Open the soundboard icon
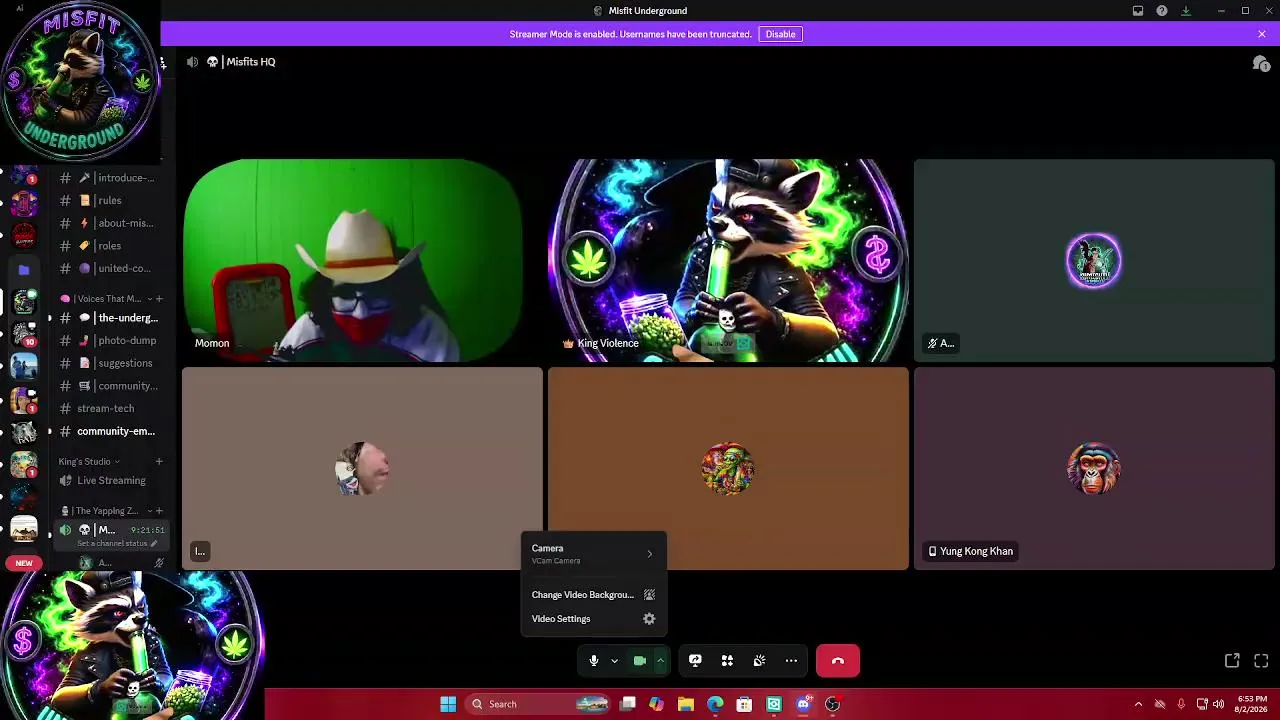 (x=759, y=661)
